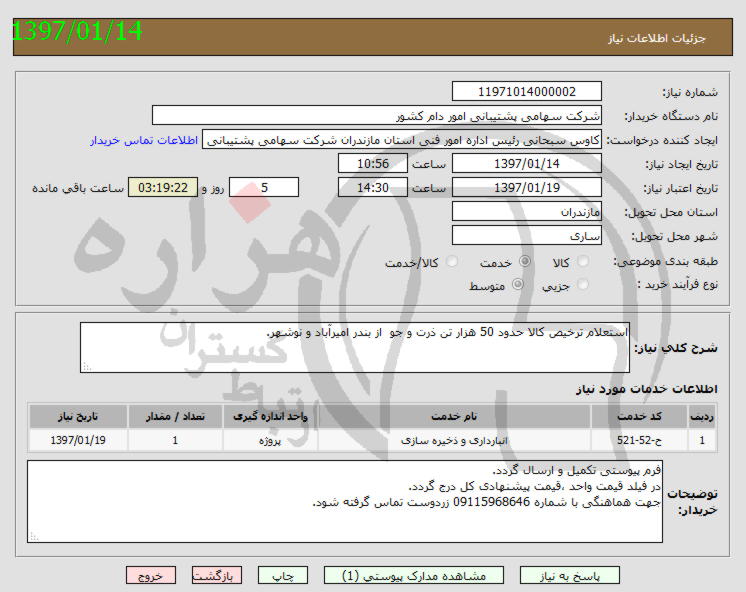Click service name انبارداری و ذخیره سازی
Image resolution: width=746 pixels, height=592 pixels.
pyautogui.click(x=454, y=441)
